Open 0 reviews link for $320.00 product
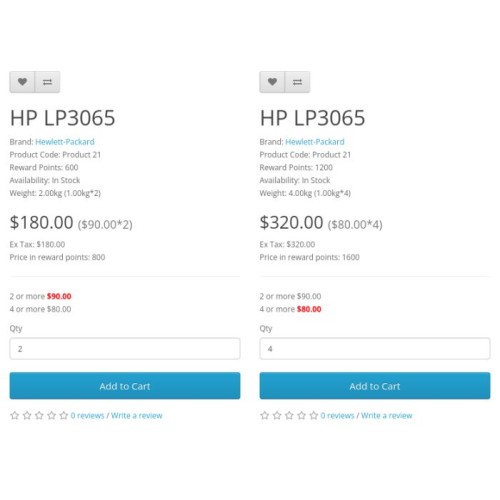500x500 pixels. [x=337, y=416]
